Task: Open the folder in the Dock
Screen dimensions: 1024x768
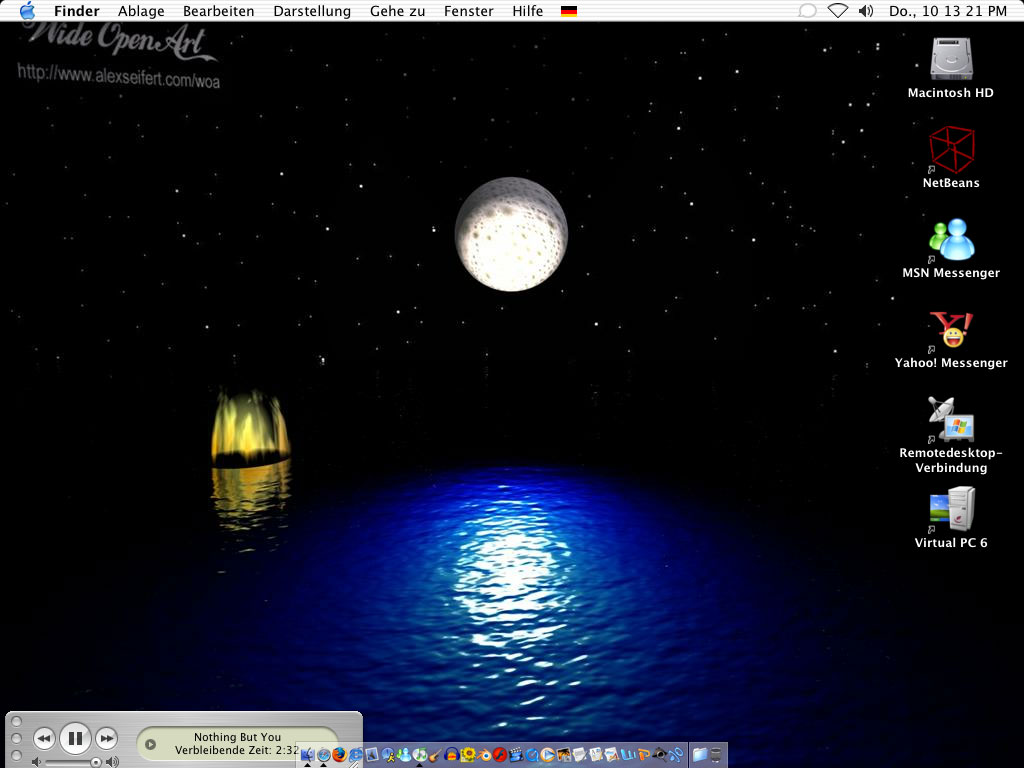Action: click(700, 755)
